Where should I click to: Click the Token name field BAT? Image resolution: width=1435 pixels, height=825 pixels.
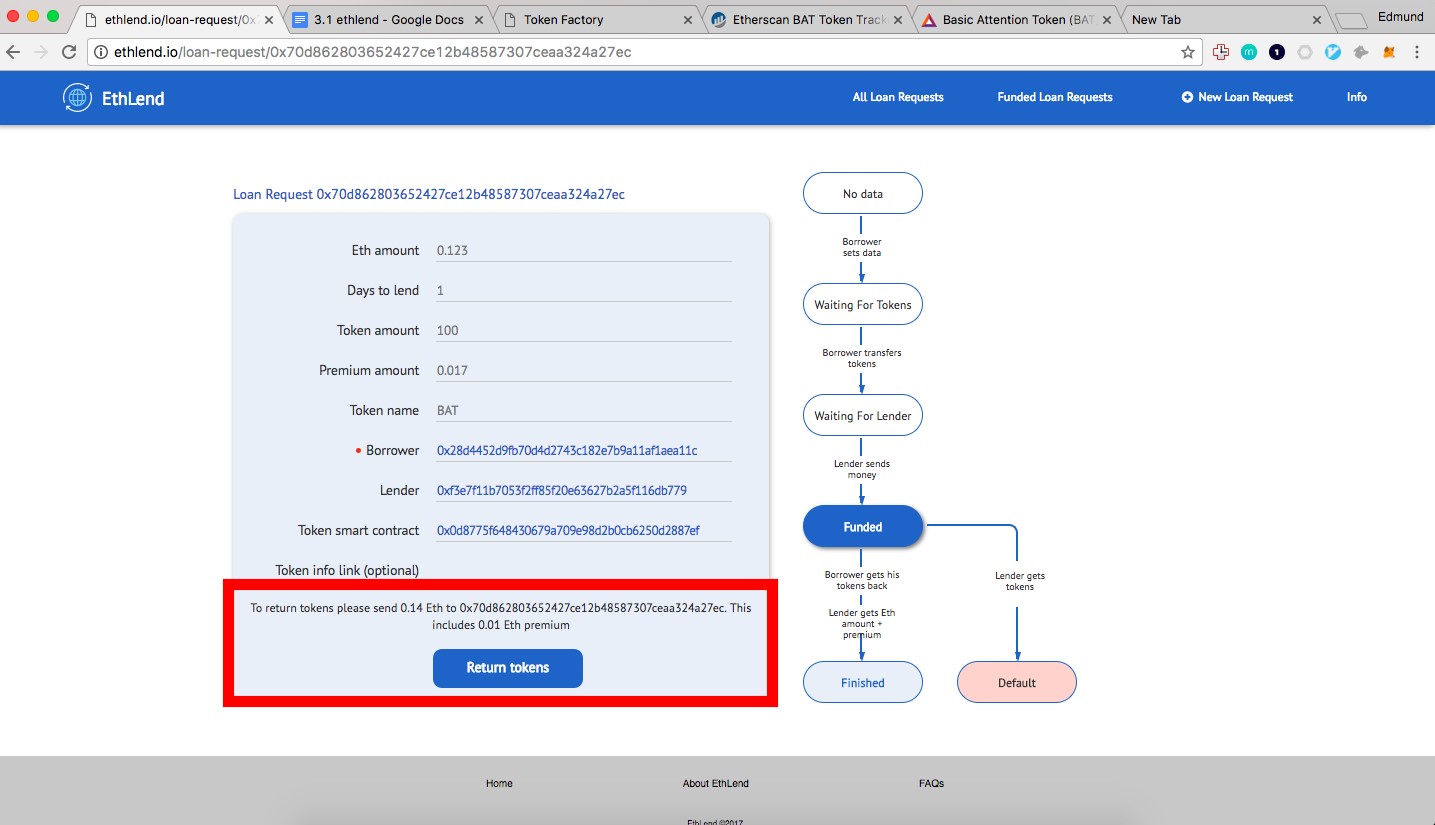click(x=584, y=410)
